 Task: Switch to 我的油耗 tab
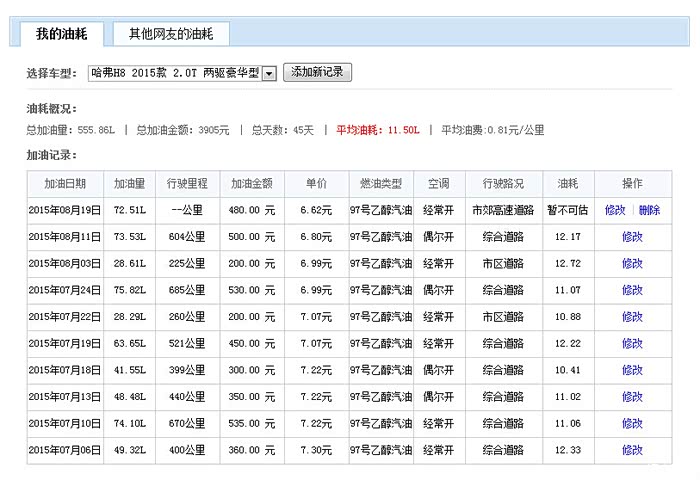[x=61, y=34]
